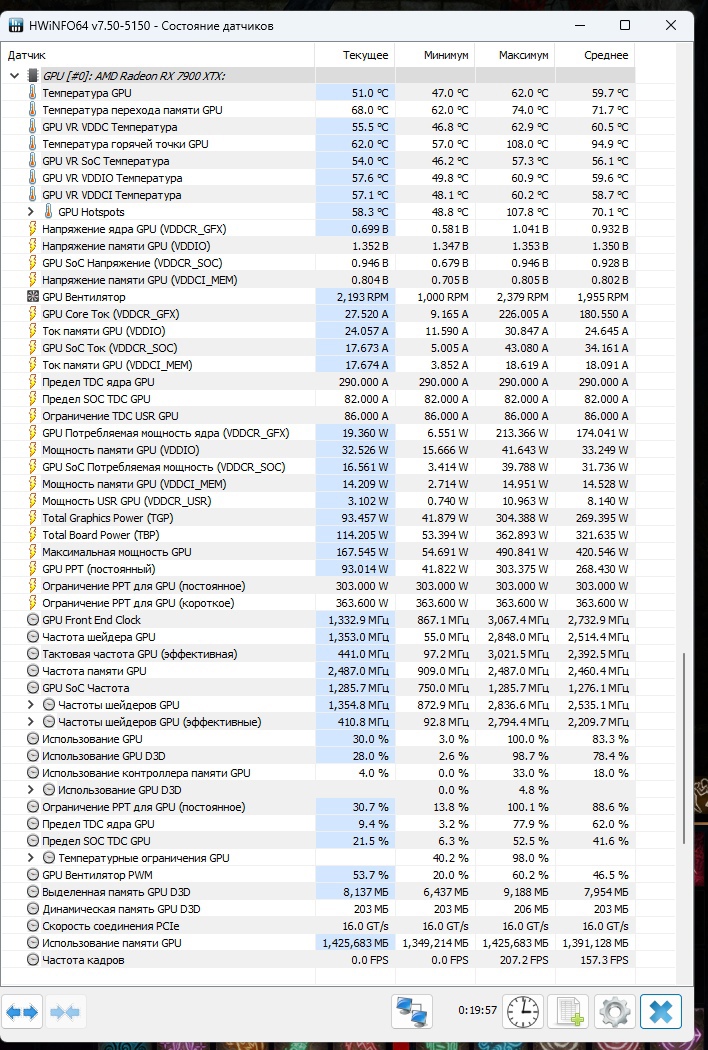This screenshot has width=708, height=1050.
Task: Select Частота шейдера GPU row
Action: tap(318, 637)
